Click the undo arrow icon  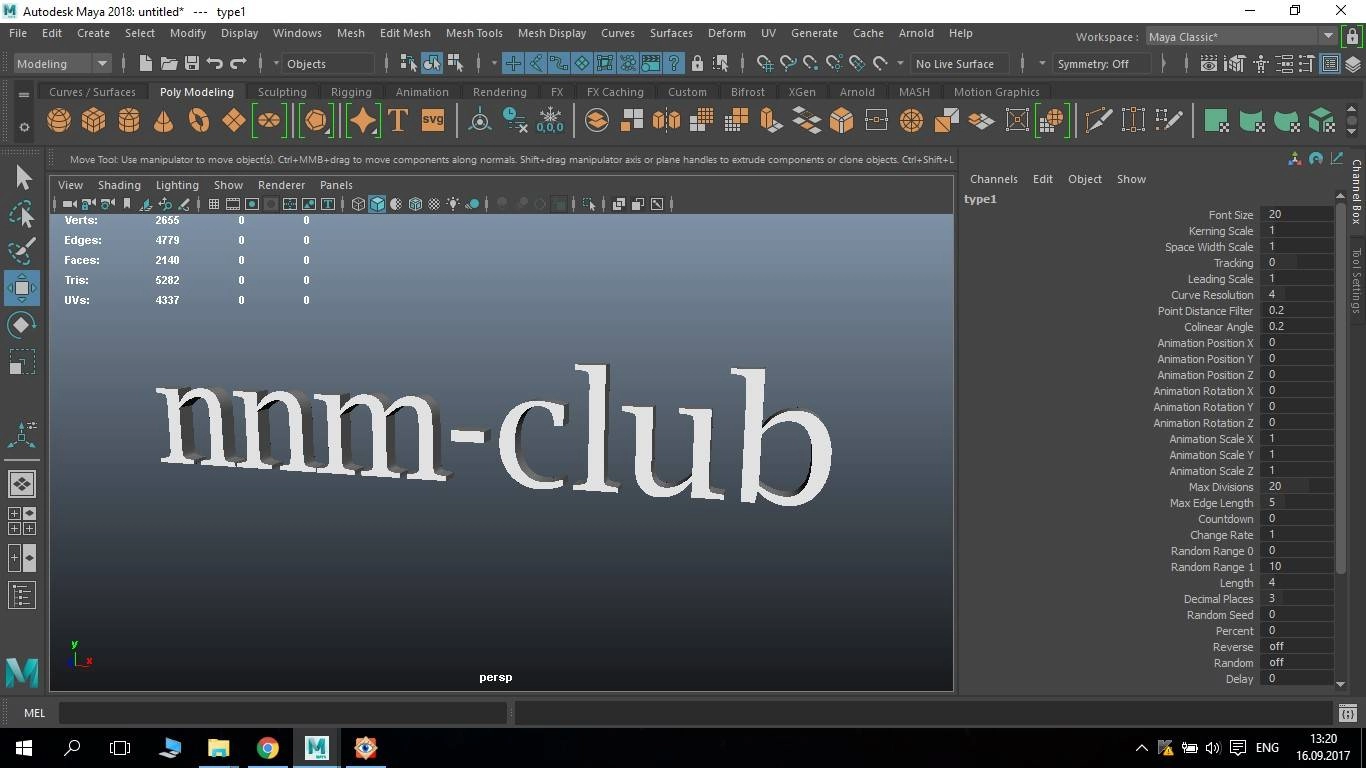(215, 63)
